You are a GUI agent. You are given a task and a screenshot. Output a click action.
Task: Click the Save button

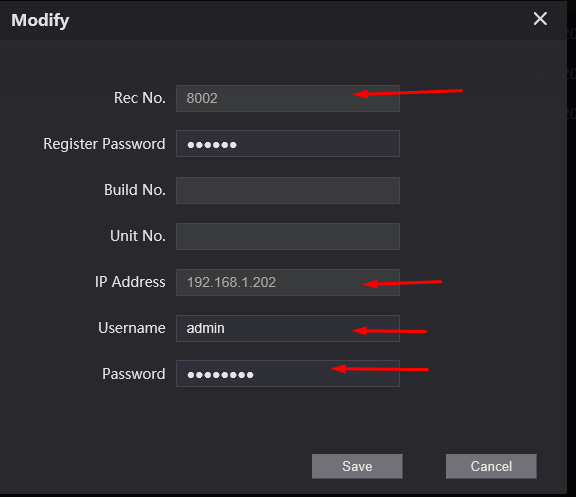pos(357,466)
